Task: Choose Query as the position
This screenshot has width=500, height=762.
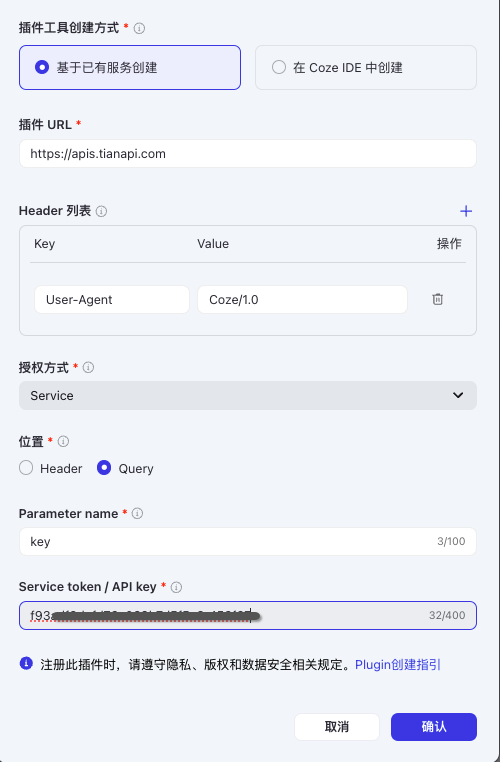Action: [125, 468]
